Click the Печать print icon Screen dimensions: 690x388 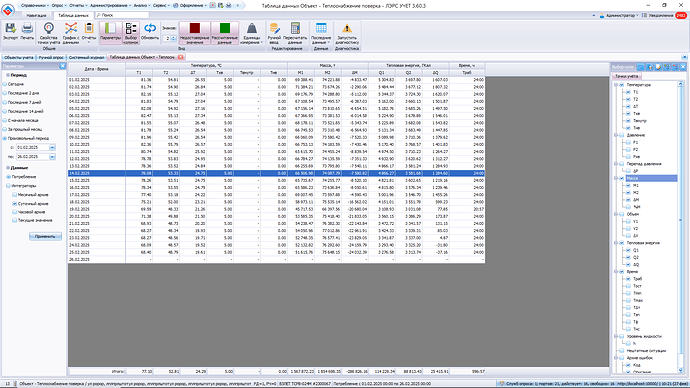click(x=27, y=32)
